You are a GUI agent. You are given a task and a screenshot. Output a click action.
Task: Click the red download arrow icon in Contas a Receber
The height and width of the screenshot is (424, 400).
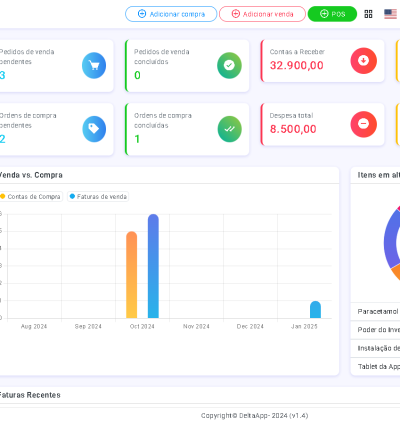coord(364,61)
